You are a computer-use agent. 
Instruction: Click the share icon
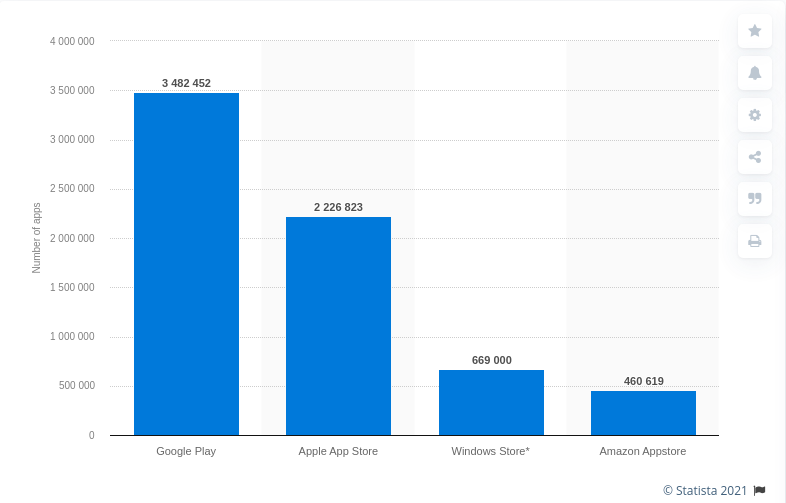point(754,157)
